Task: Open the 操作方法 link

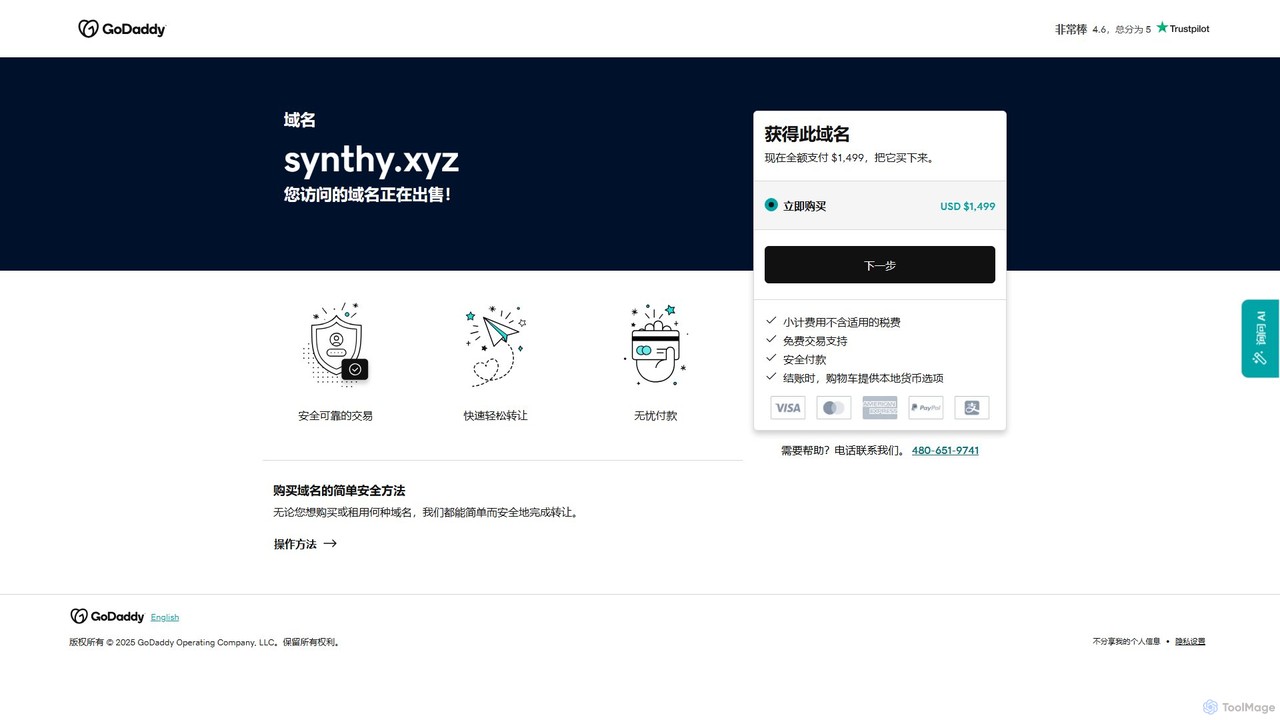Action: [x=305, y=544]
